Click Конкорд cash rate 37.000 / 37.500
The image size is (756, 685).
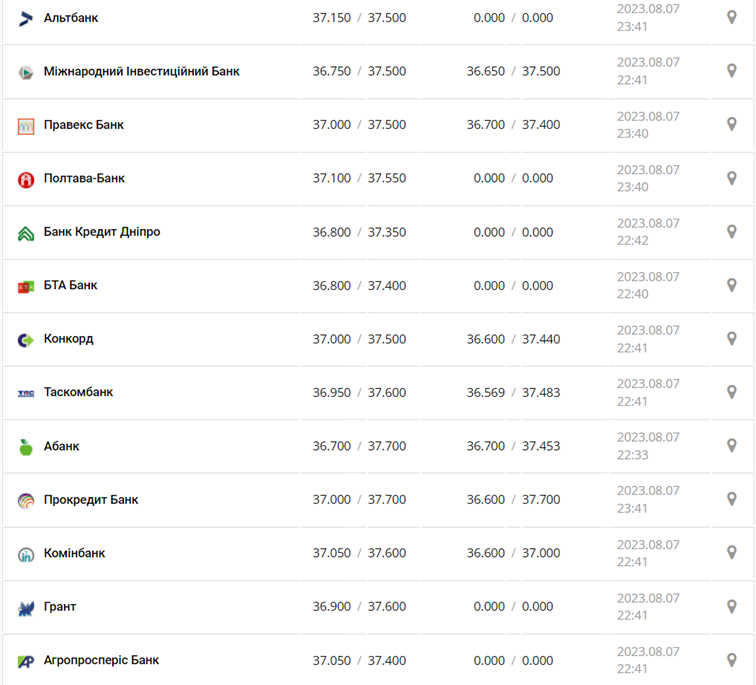[359, 339]
